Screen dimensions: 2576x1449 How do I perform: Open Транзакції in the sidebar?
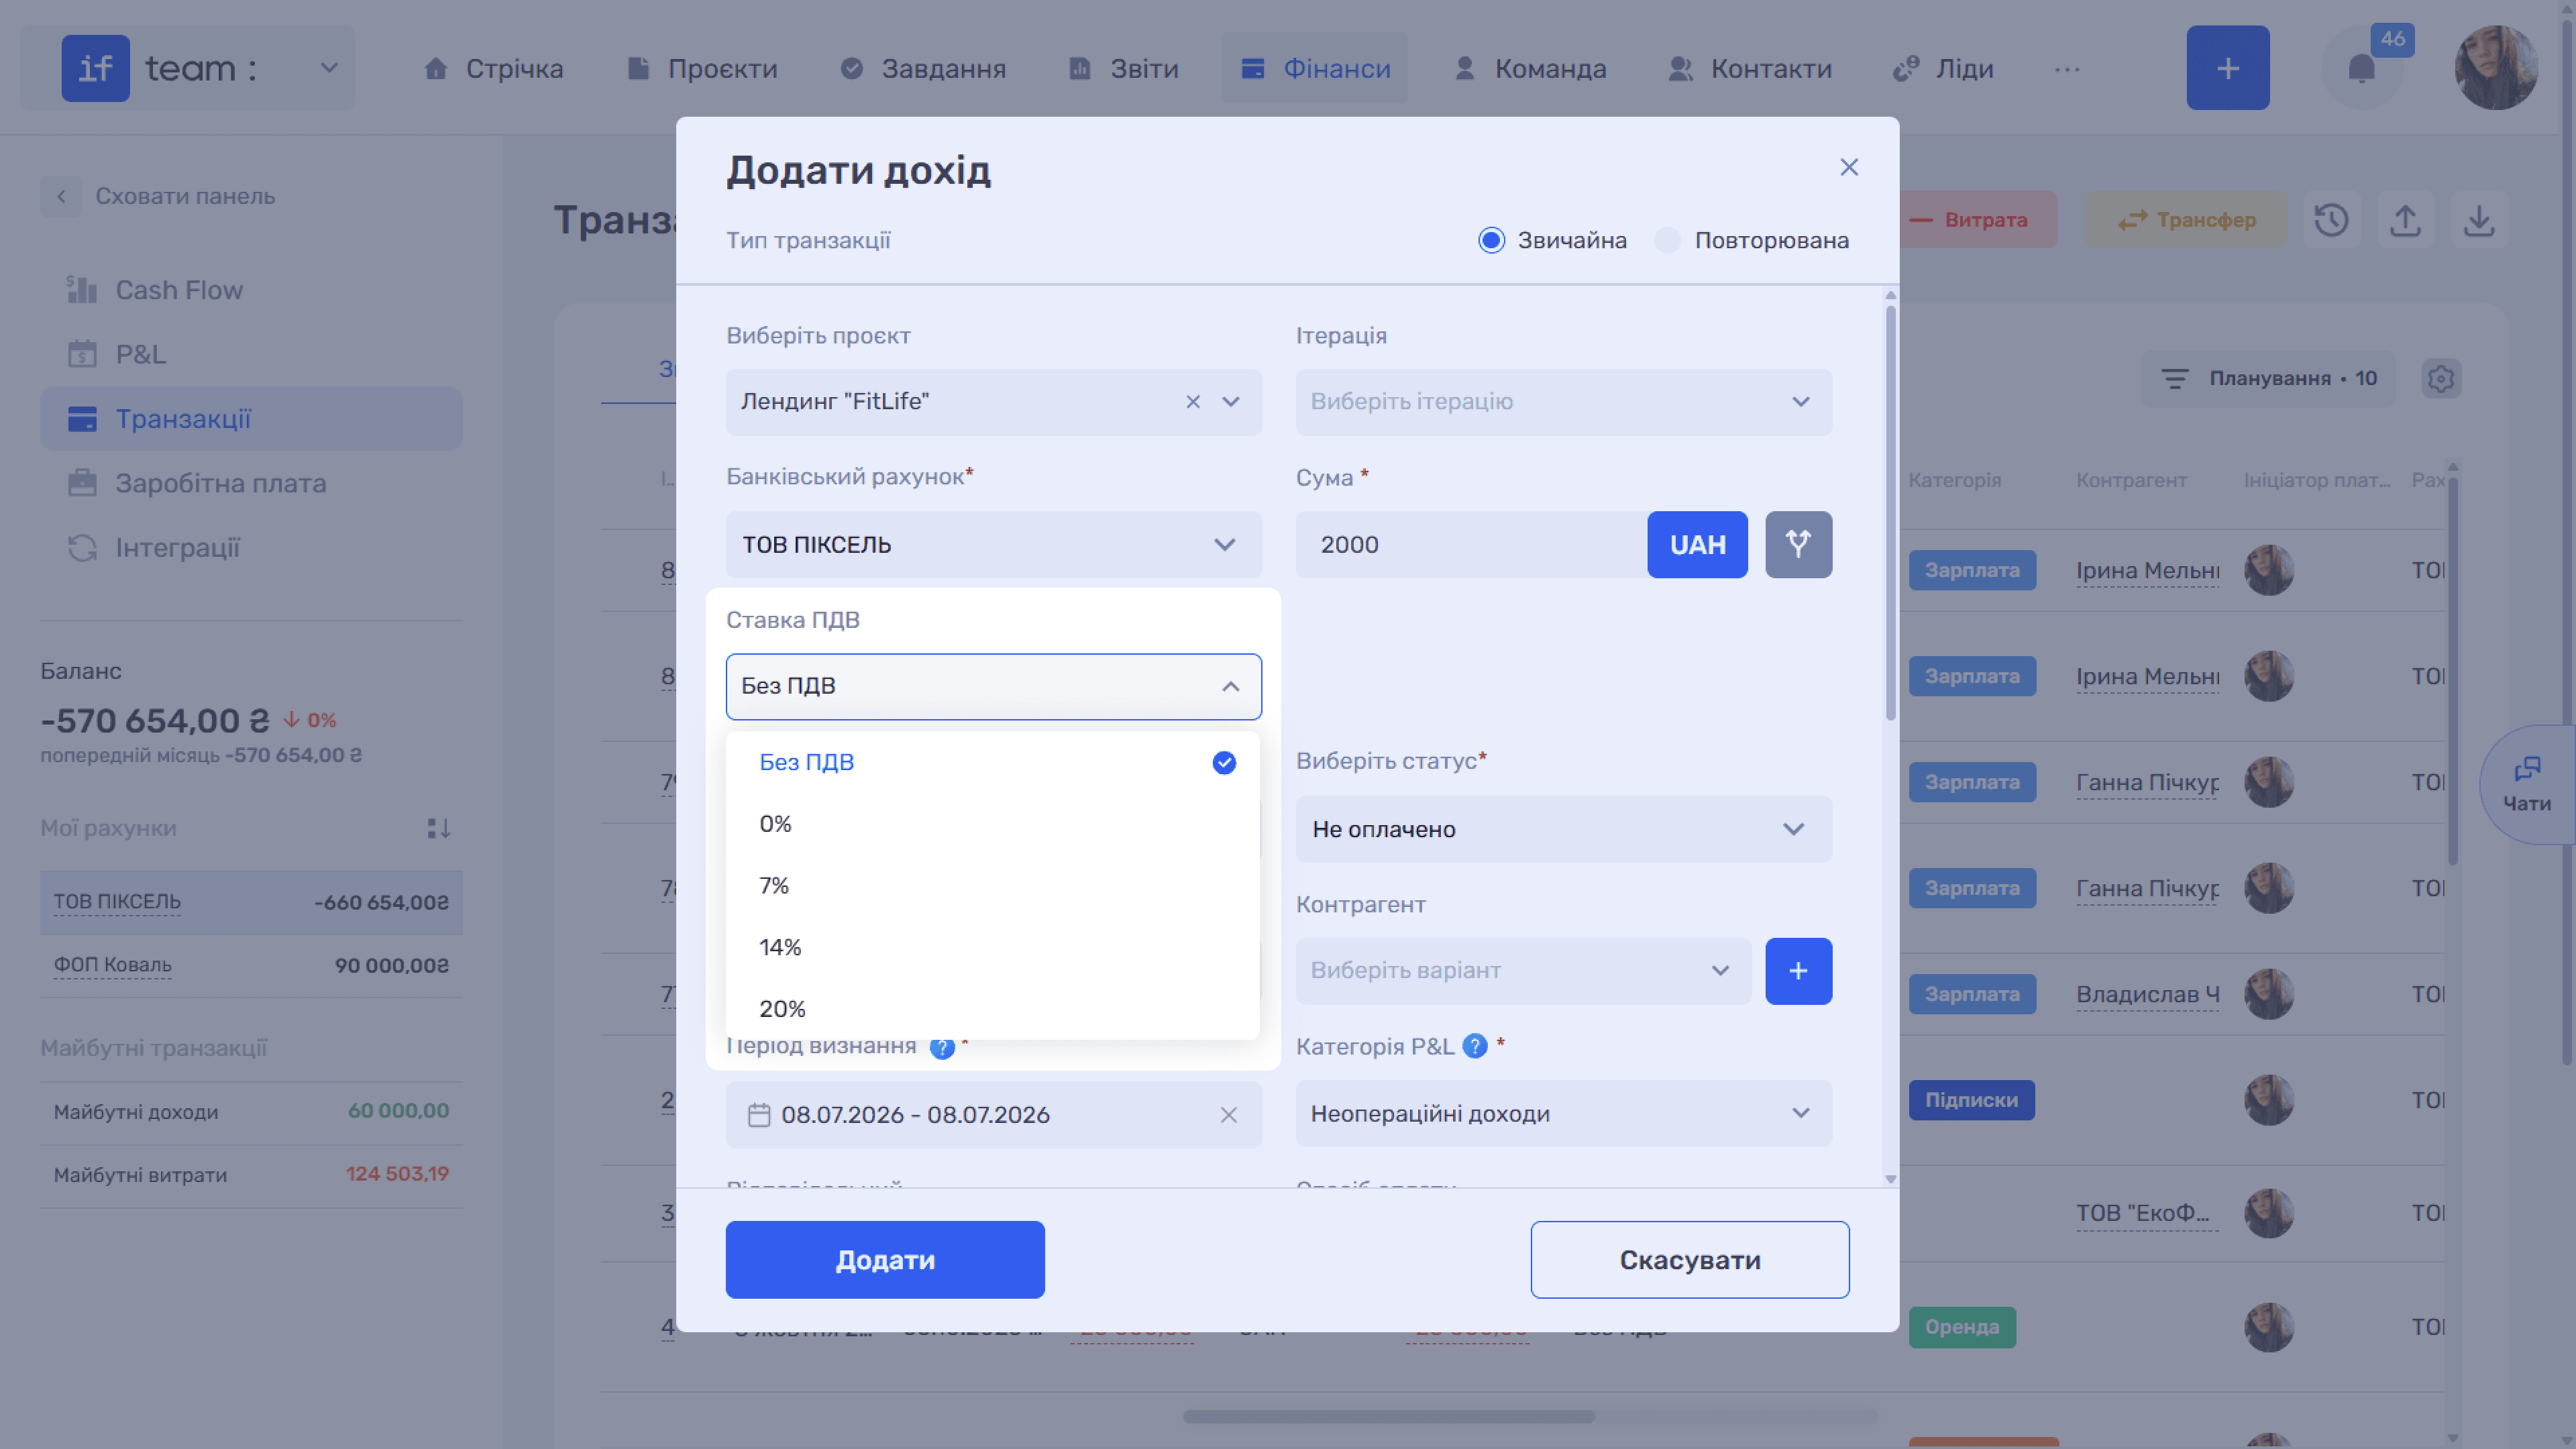tap(251, 419)
